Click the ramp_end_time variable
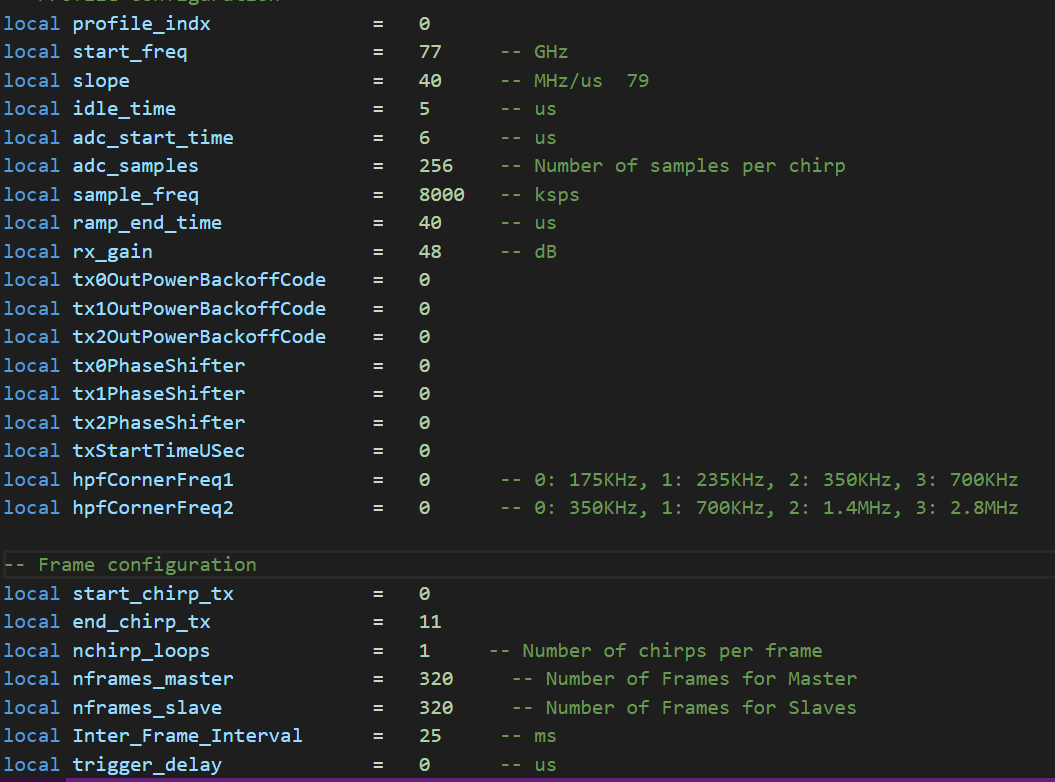Viewport: 1055px width, 782px height. click(x=147, y=223)
